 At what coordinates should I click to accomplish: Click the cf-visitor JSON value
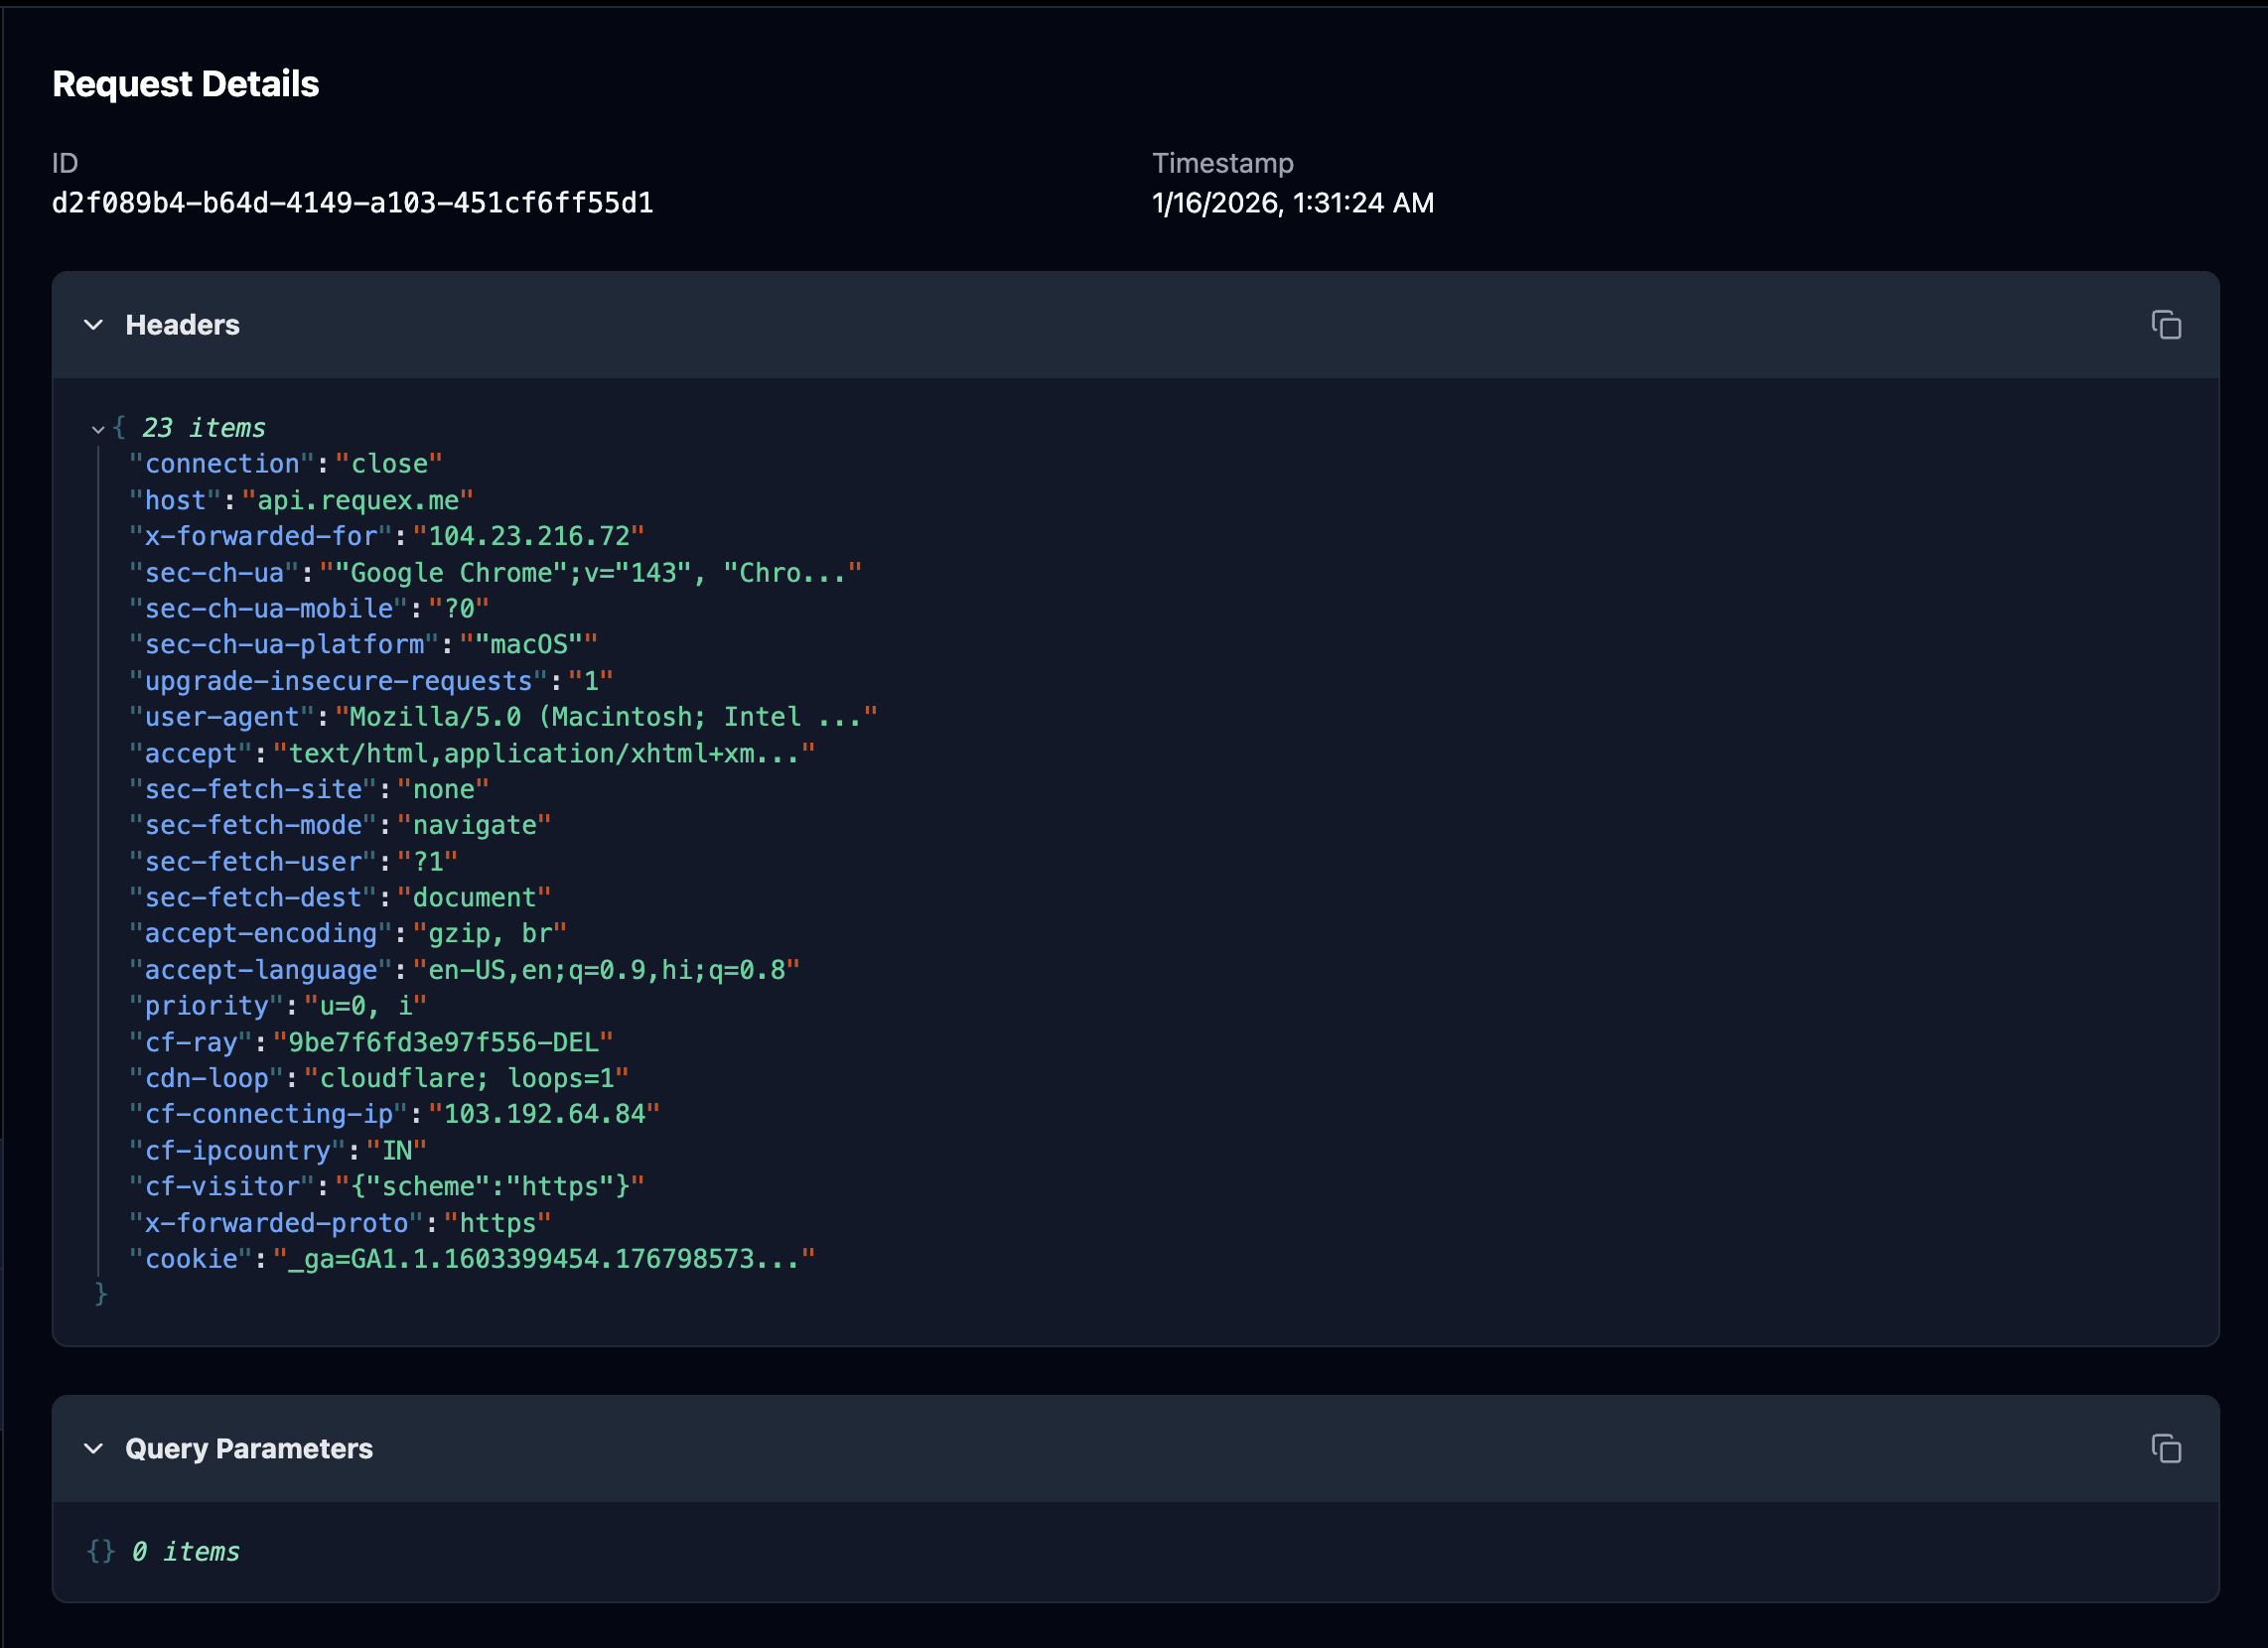pyautogui.click(x=492, y=1185)
